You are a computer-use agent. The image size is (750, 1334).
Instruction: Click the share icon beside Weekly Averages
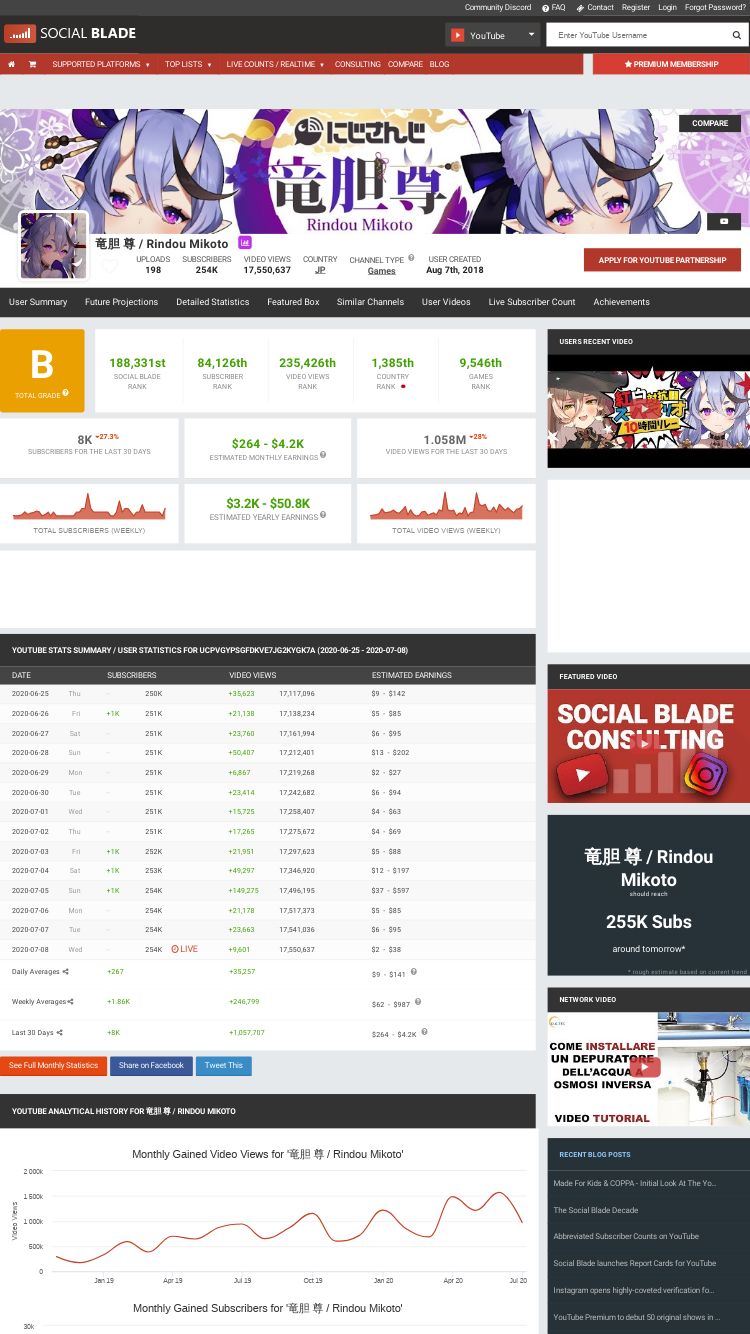pos(71,1001)
